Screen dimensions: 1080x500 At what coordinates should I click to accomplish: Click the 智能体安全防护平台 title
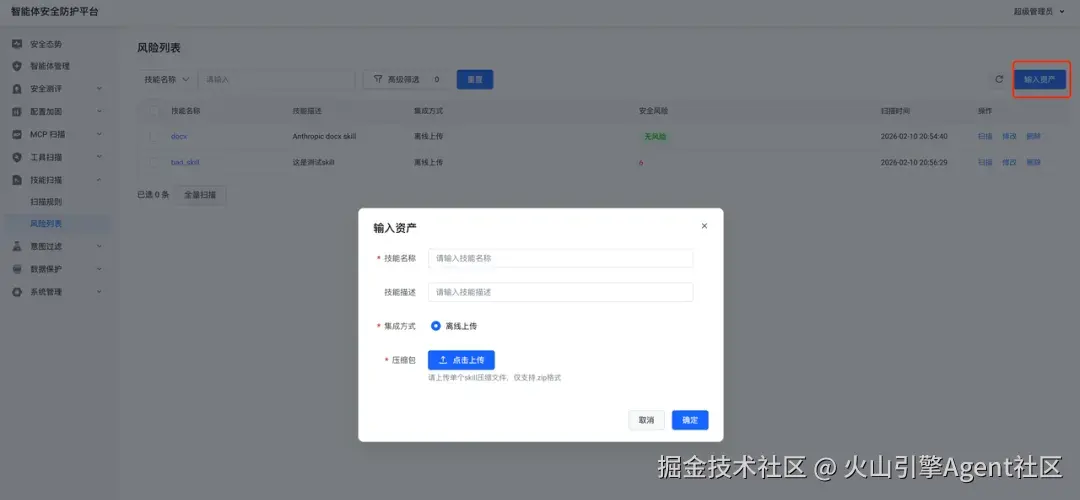[x=54, y=12]
